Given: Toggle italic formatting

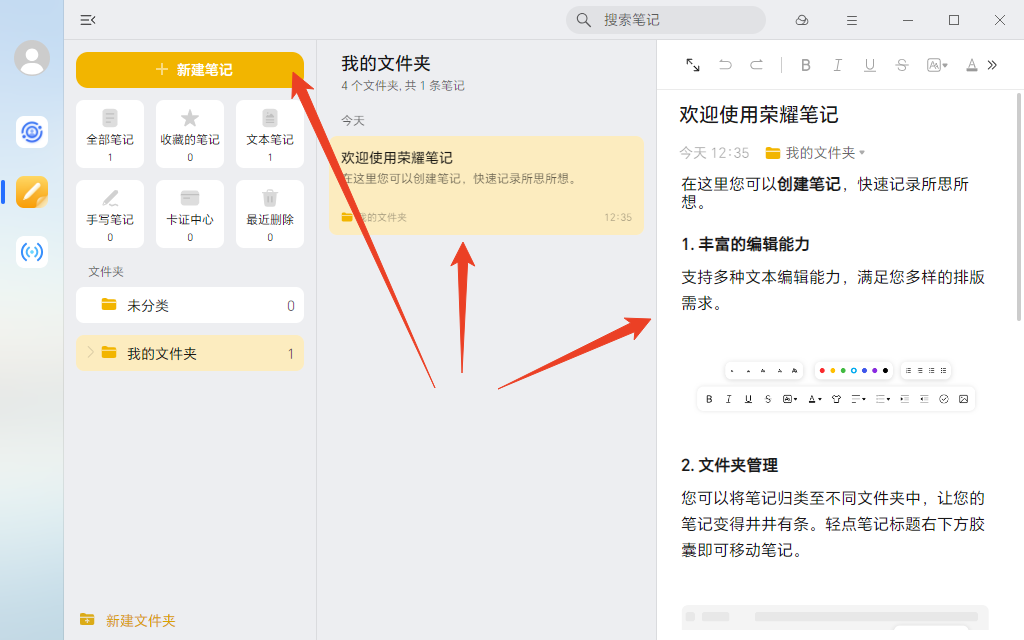Looking at the screenshot, I should pos(837,65).
